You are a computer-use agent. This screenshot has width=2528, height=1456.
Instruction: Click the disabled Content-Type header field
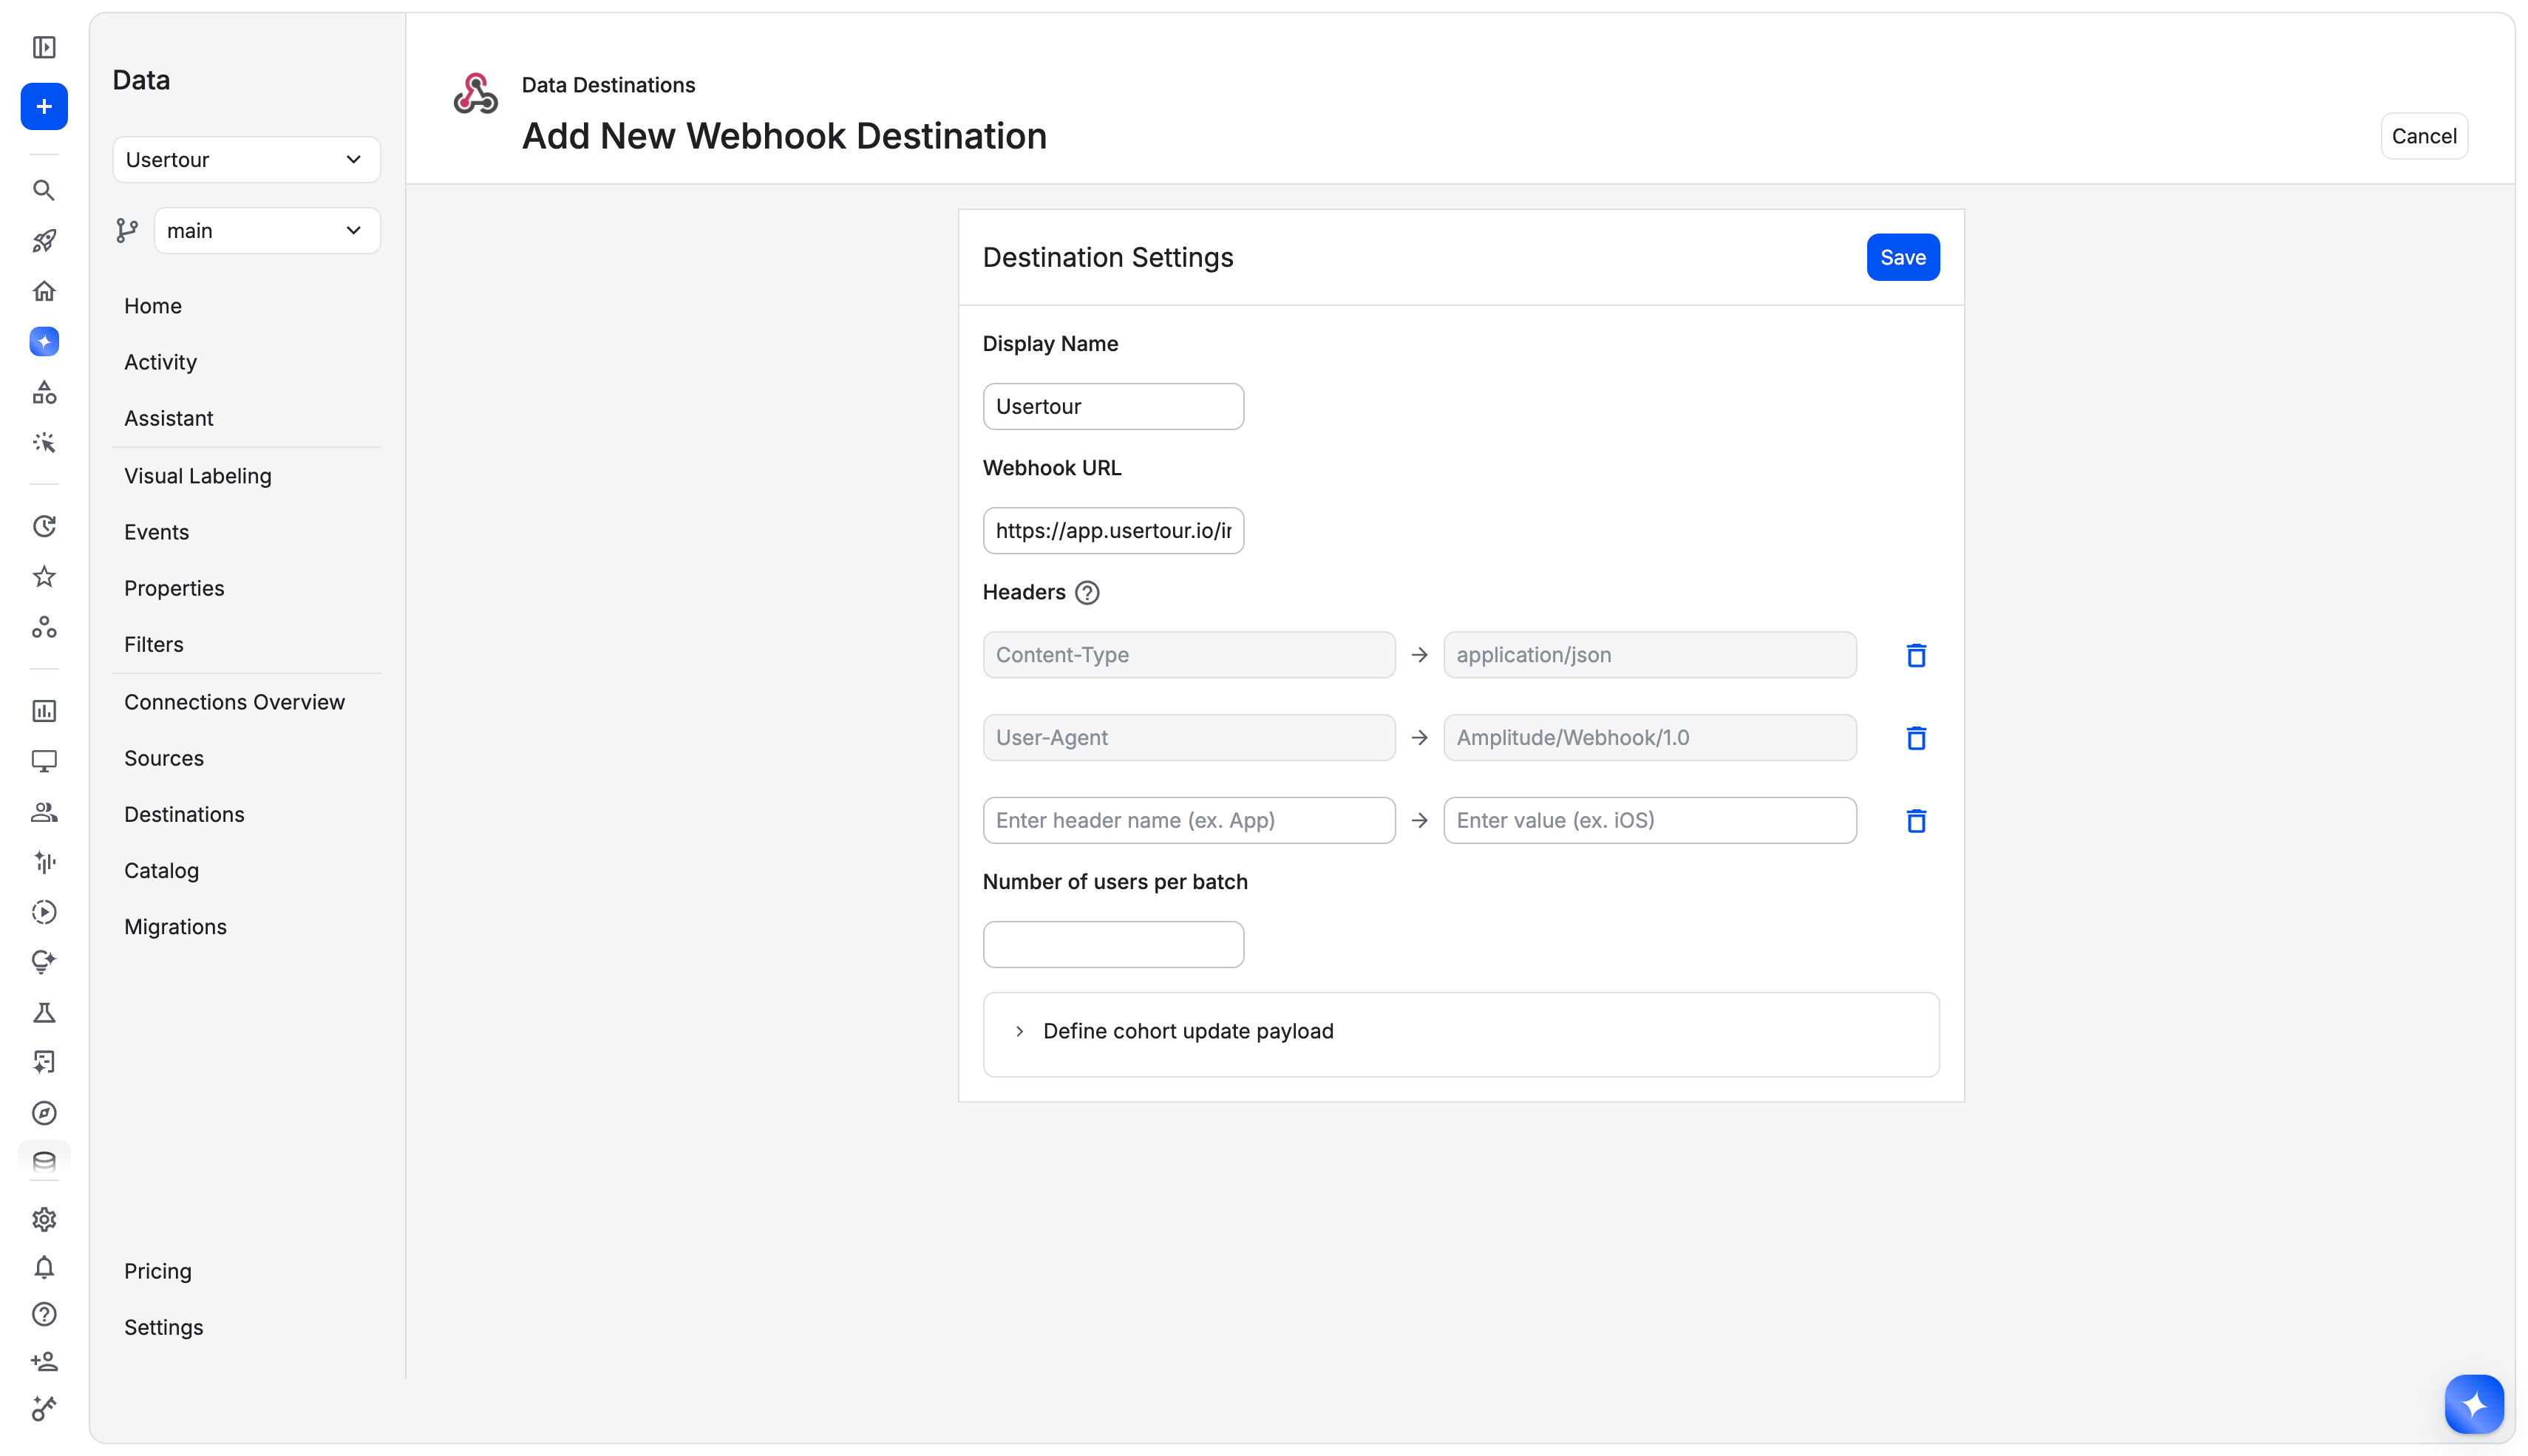1189,655
